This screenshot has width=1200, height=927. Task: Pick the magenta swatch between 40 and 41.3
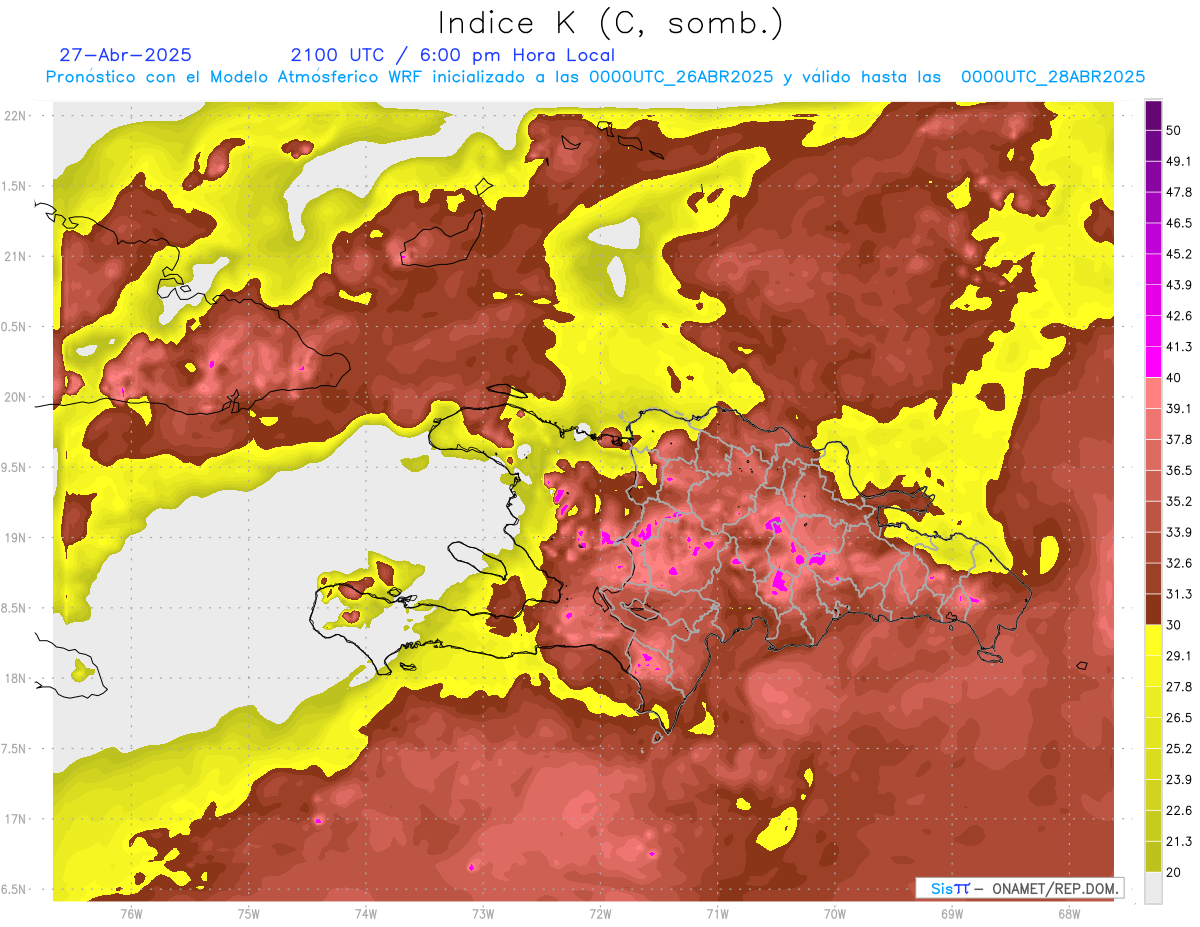(1153, 362)
